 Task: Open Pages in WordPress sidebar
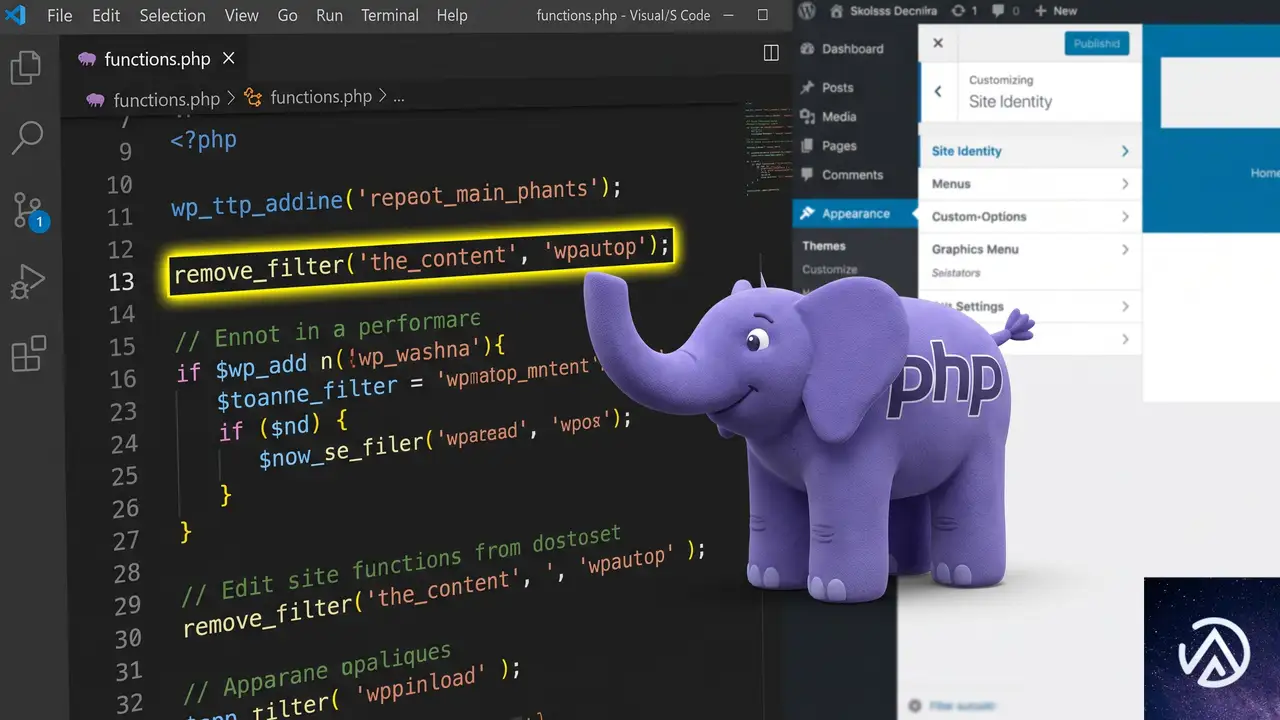point(839,146)
